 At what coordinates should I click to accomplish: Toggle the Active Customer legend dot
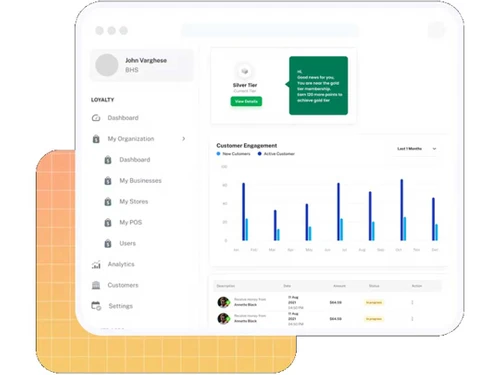coord(259,154)
